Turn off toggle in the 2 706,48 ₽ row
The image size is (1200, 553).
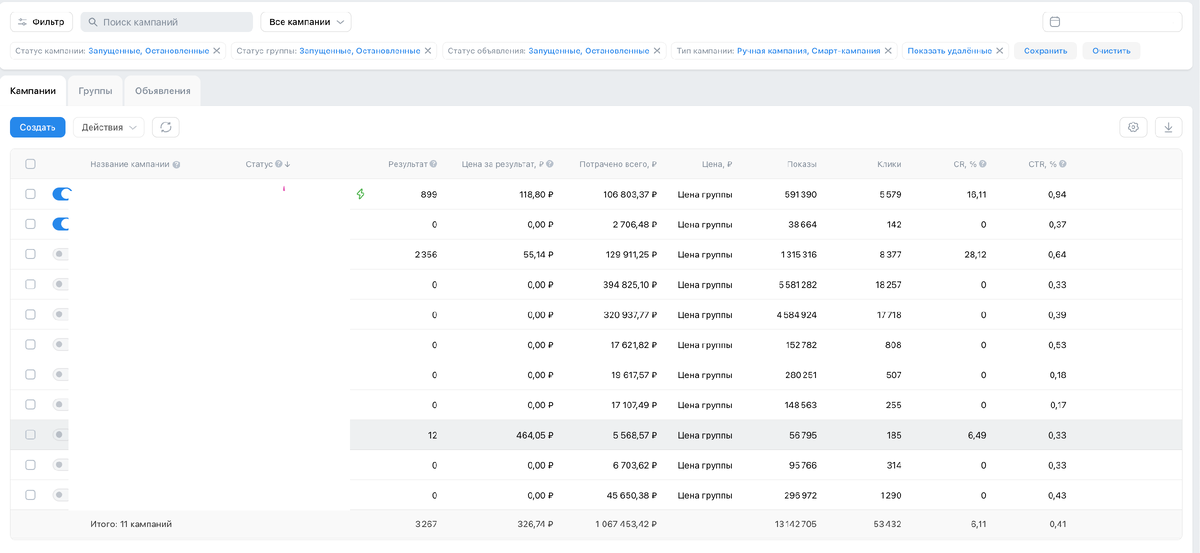[x=61, y=224]
